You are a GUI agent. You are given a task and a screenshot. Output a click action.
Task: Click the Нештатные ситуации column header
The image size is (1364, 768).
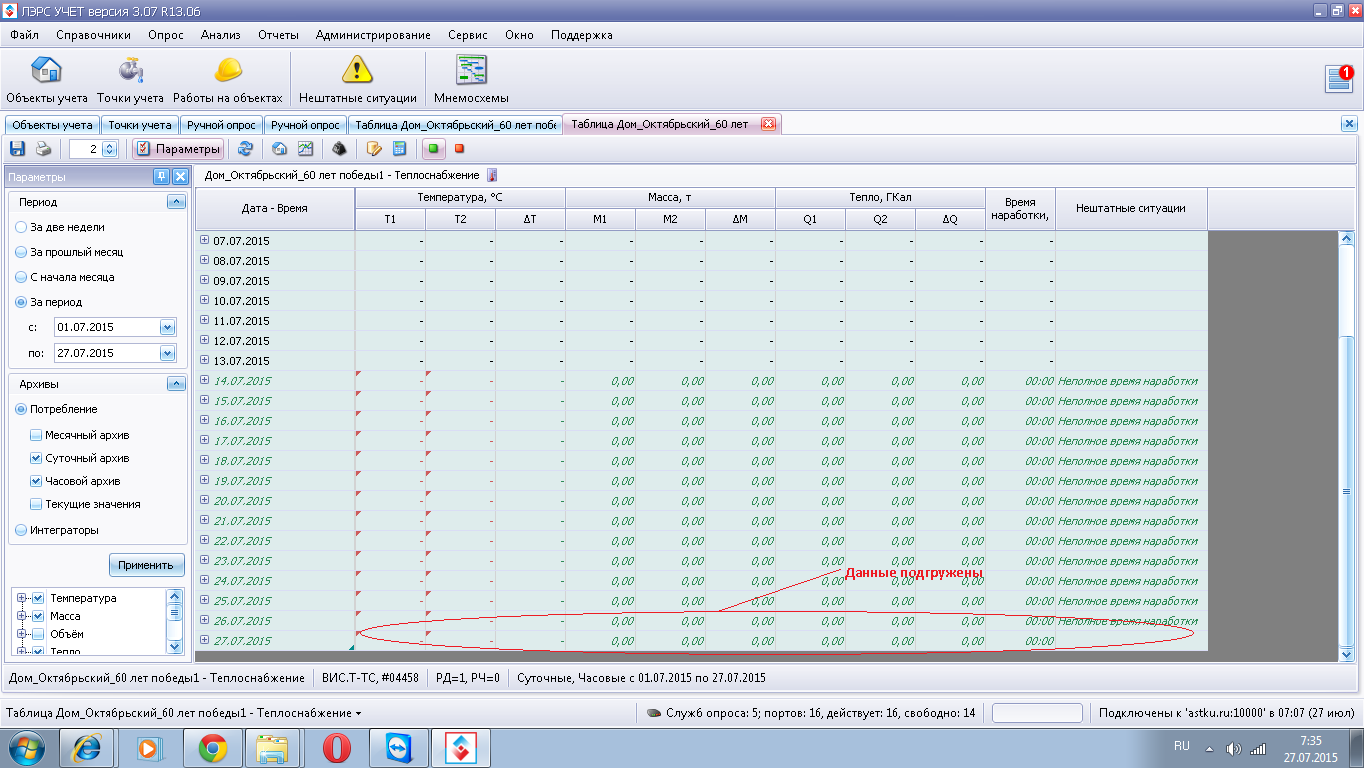(x=1131, y=208)
